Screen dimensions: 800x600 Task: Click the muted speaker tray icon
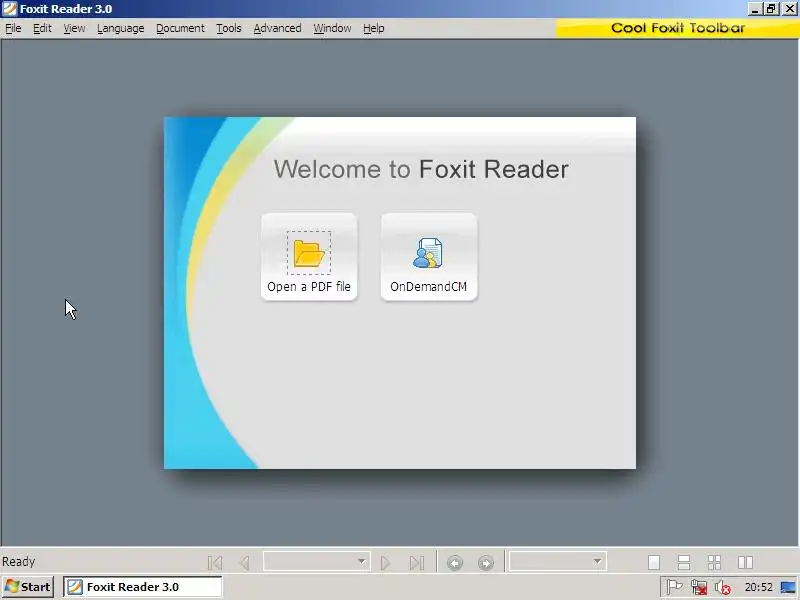click(722, 587)
